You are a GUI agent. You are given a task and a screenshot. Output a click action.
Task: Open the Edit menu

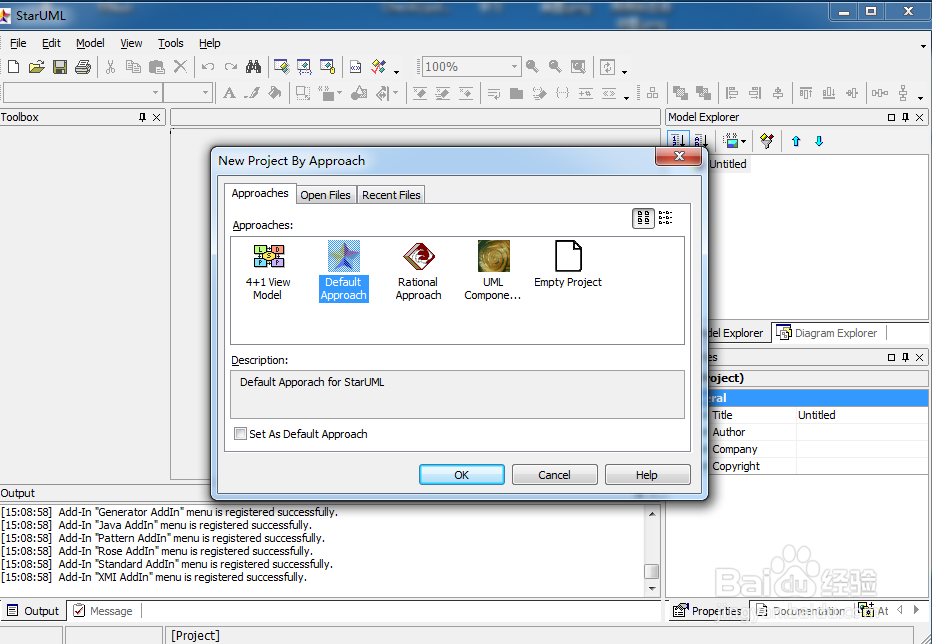tap(51, 43)
